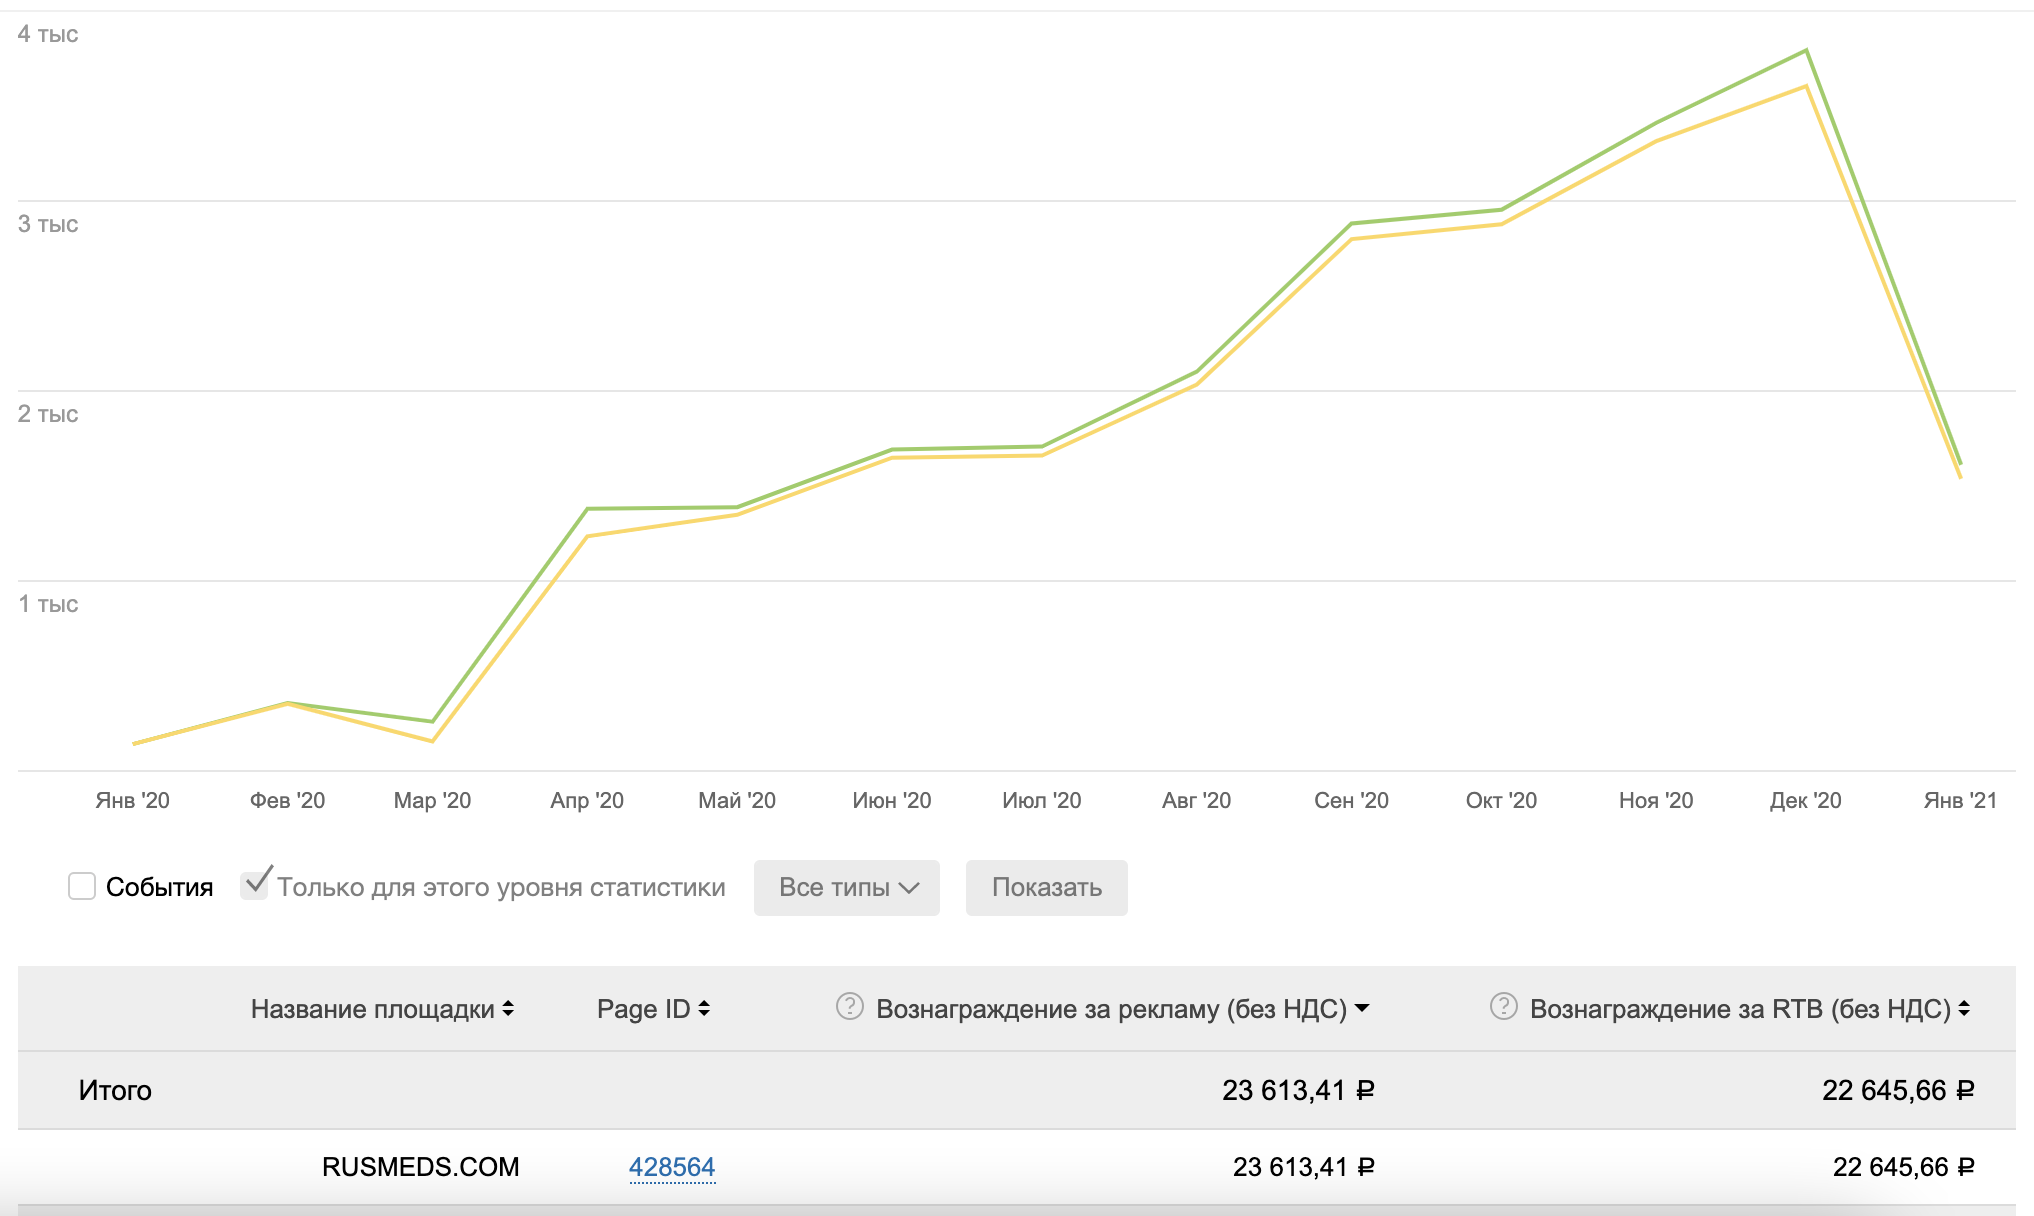Click the Сен '20 axis label

click(x=1351, y=800)
